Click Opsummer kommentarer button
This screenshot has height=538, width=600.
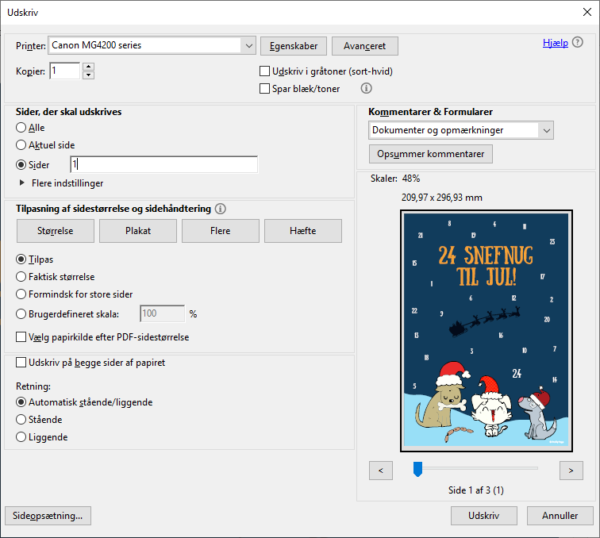[x=431, y=154]
